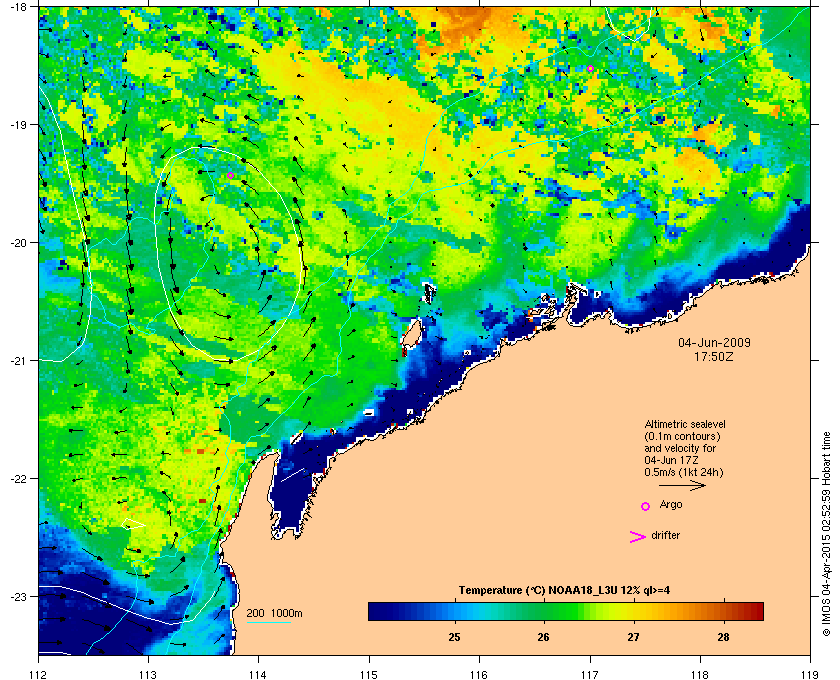
Task: Click the 'Argo' legend label
Action: (x=671, y=505)
